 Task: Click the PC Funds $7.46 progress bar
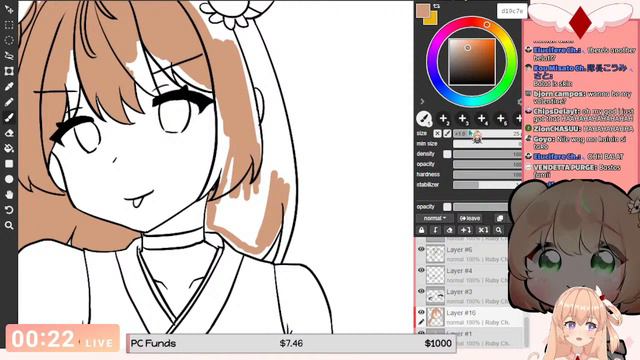point(291,343)
